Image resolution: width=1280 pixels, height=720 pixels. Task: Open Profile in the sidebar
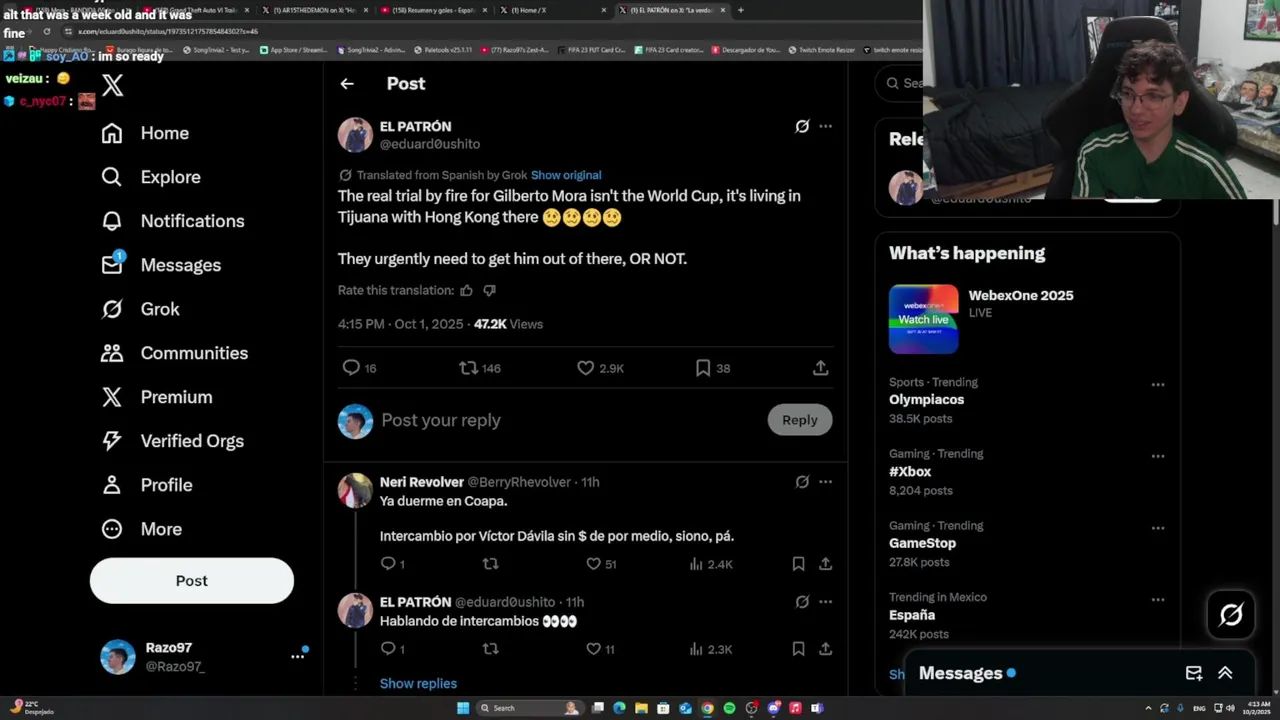146,485
